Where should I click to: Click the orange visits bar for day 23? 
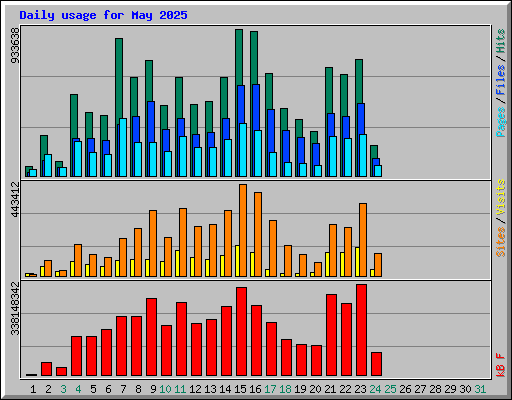[x=363, y=240]
